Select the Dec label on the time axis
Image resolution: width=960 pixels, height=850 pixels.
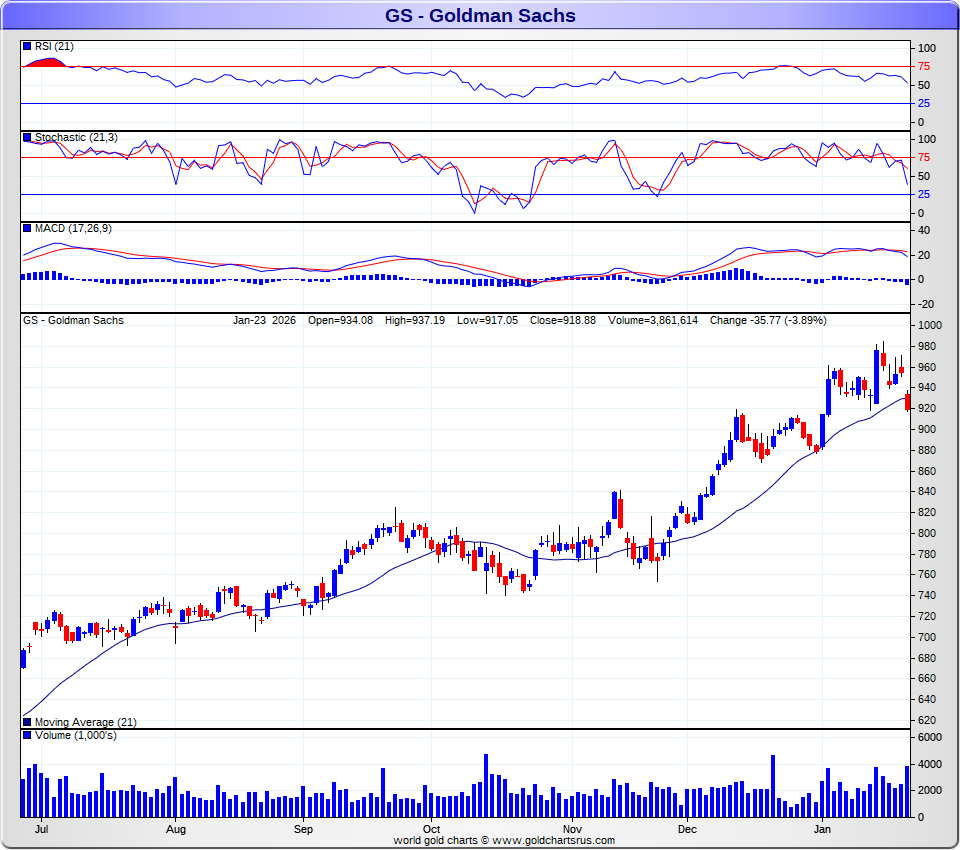click(x=687, y=829)
